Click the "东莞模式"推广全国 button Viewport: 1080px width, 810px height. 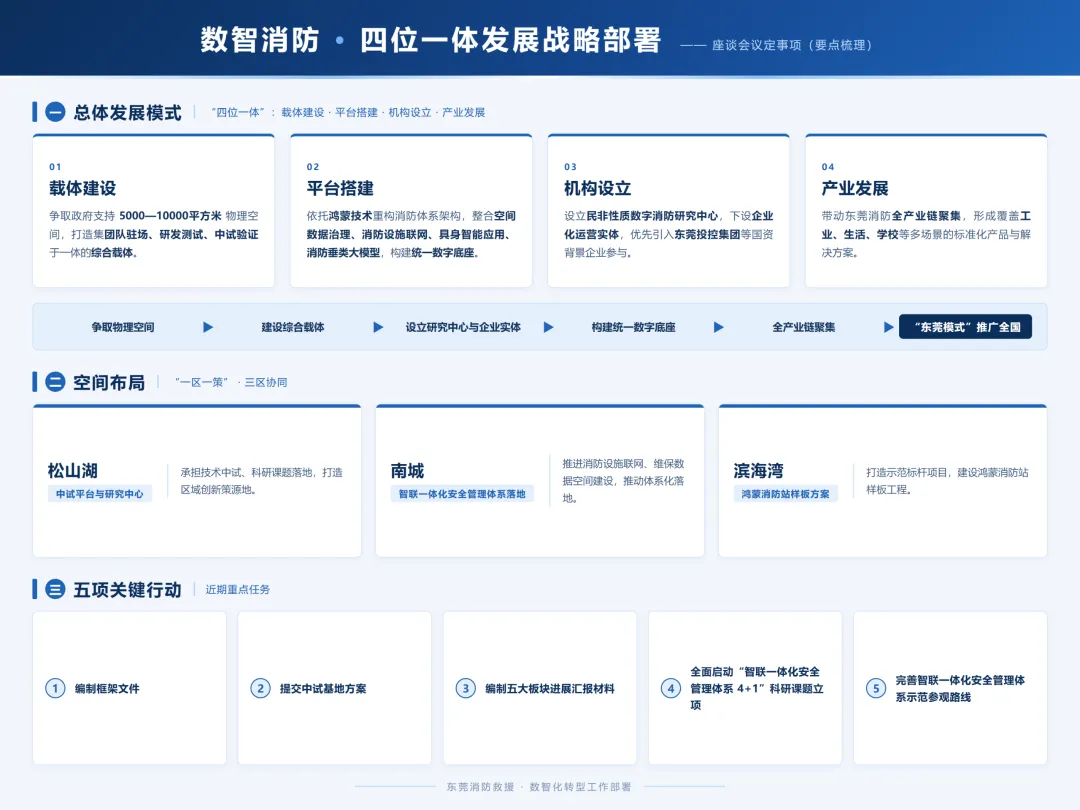tap(966, 327)
